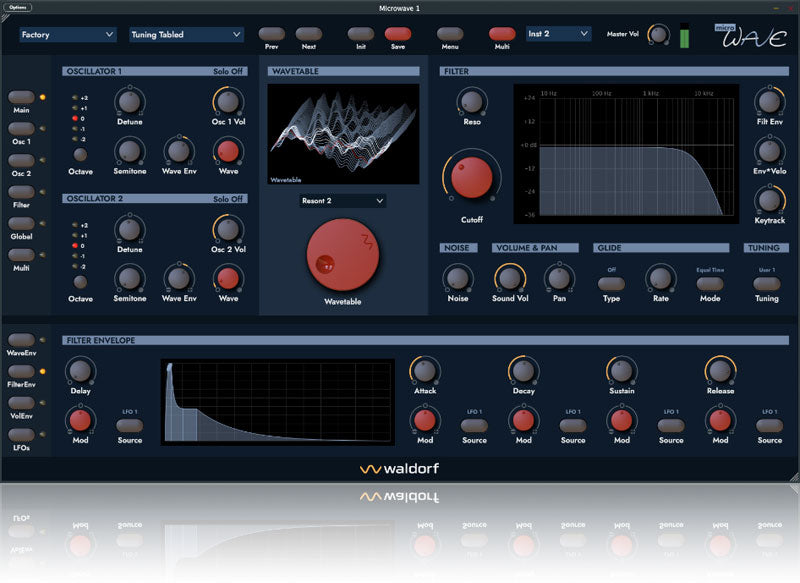
Task: Click the Filter Envelope Release knob
Action: click(720, 371)
